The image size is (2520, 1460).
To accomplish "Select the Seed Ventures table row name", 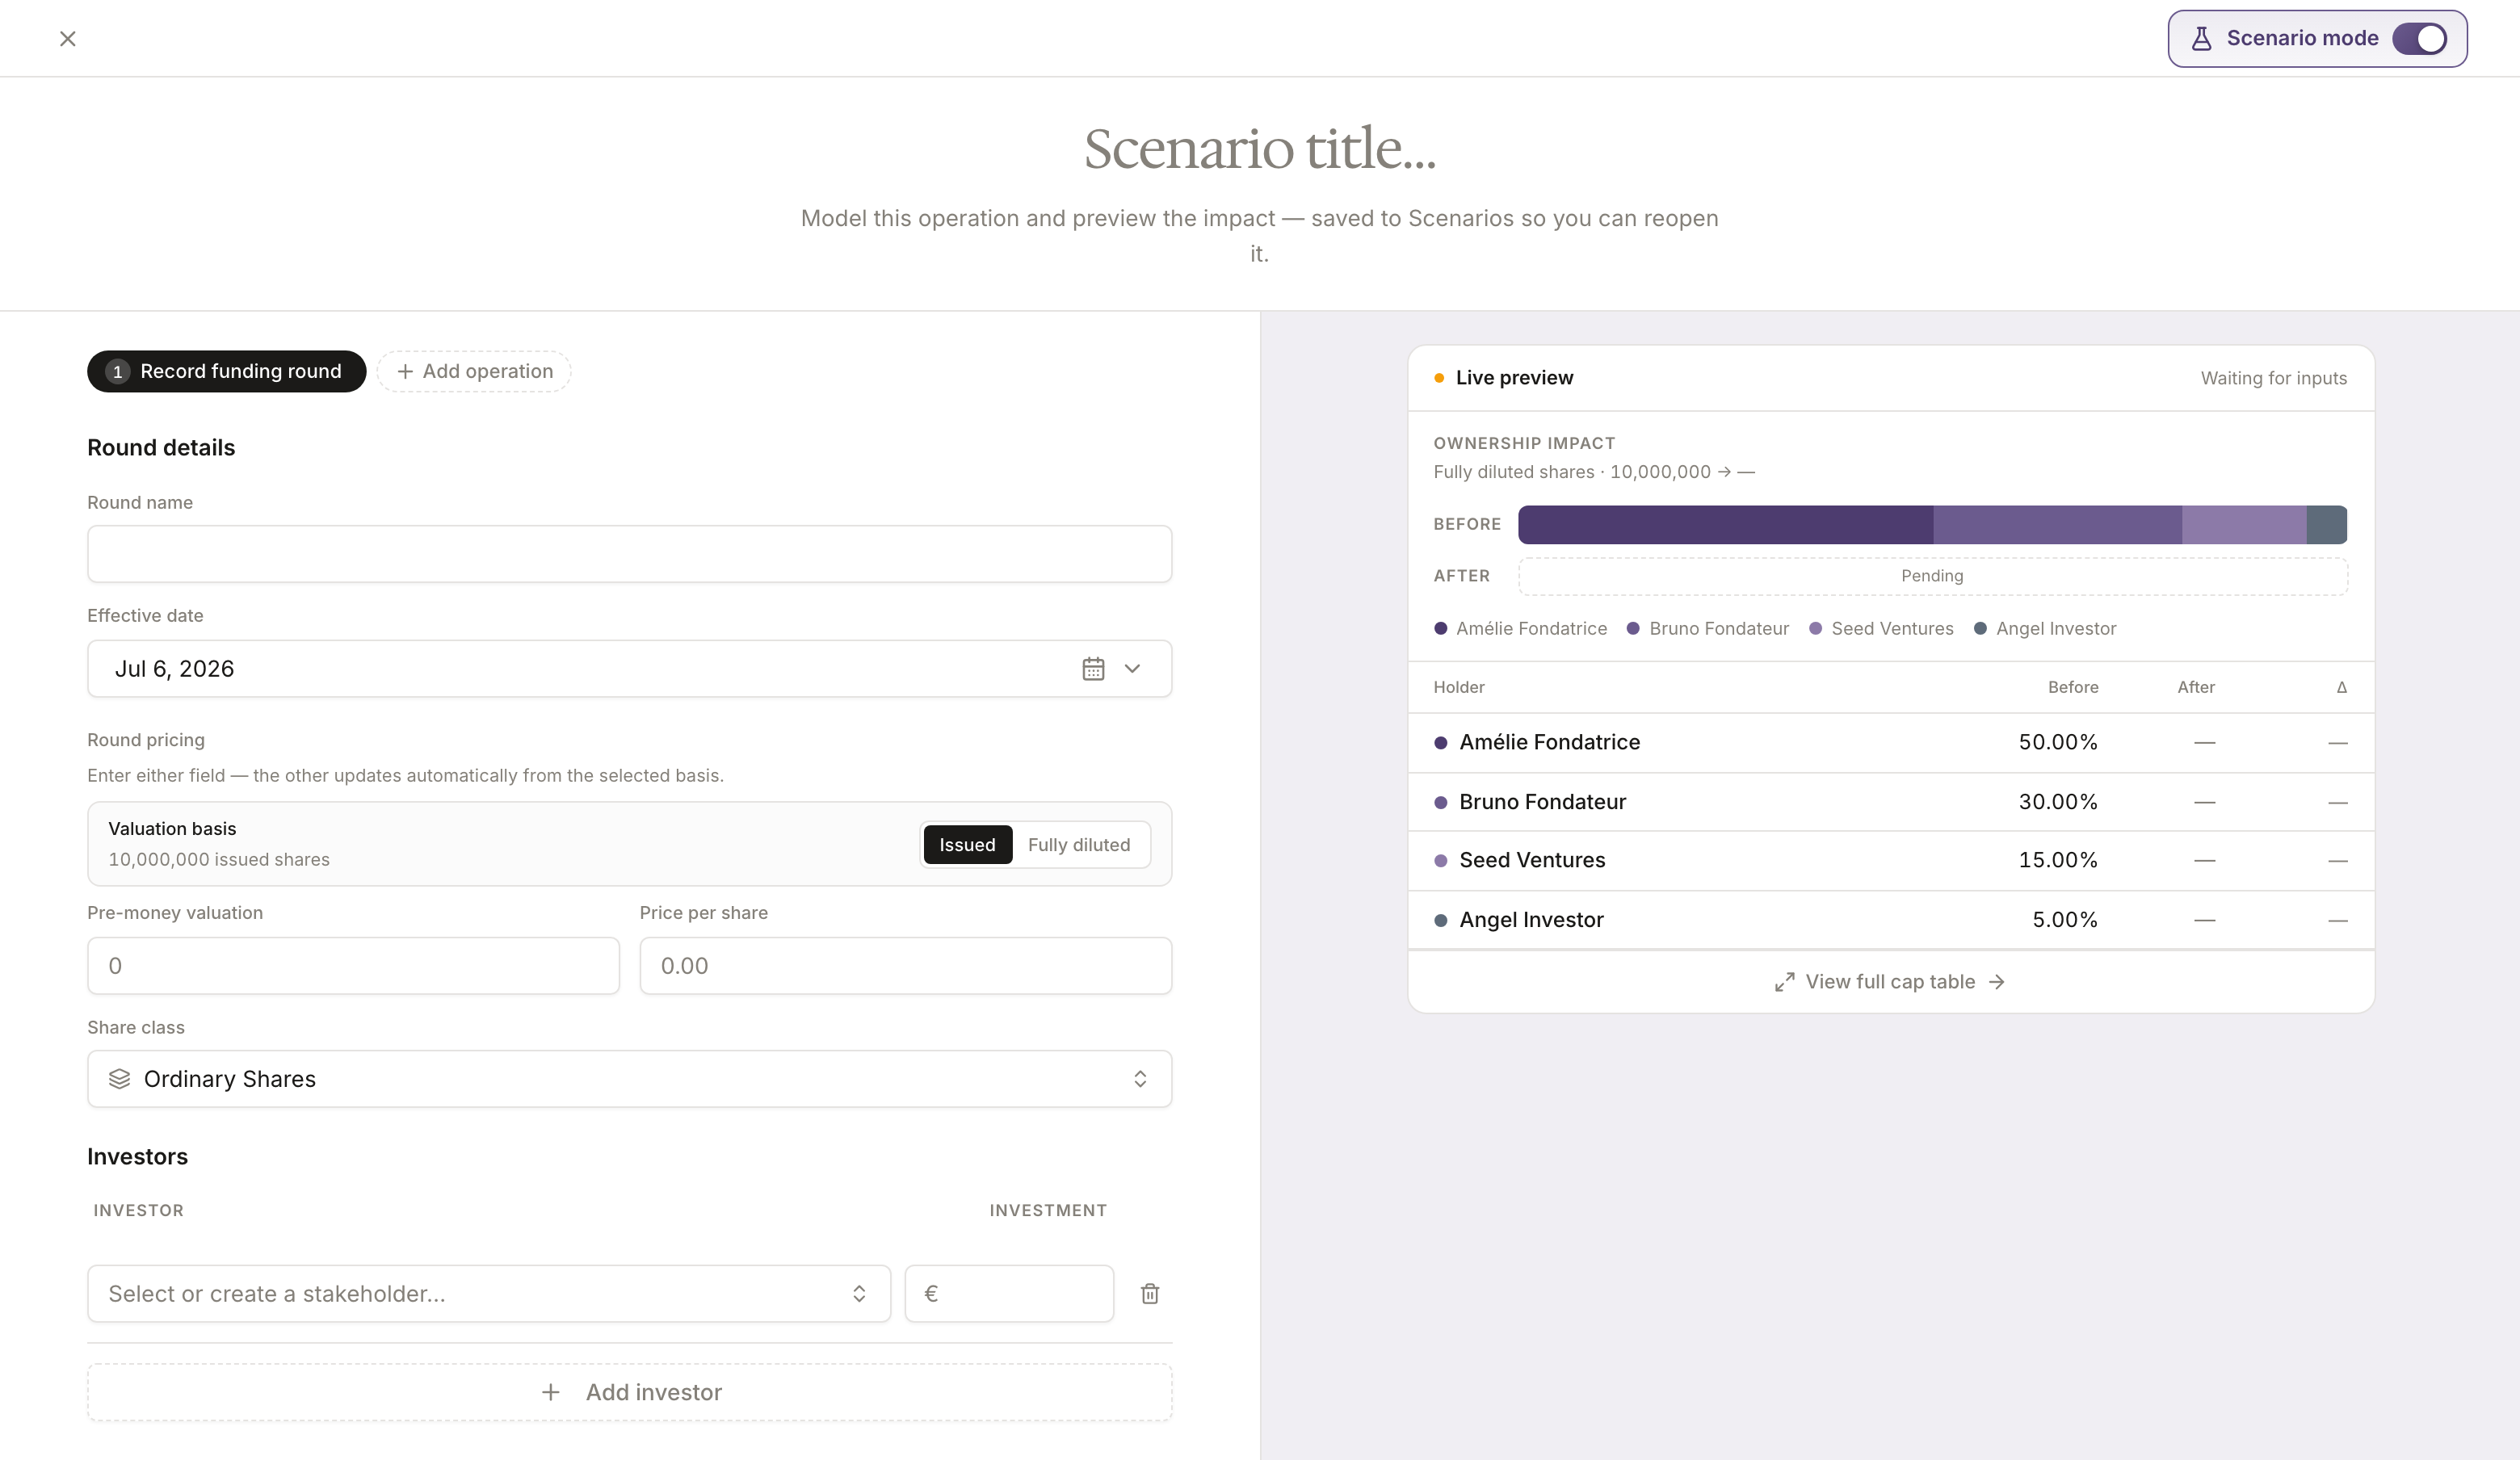I will pos(1532,861).
